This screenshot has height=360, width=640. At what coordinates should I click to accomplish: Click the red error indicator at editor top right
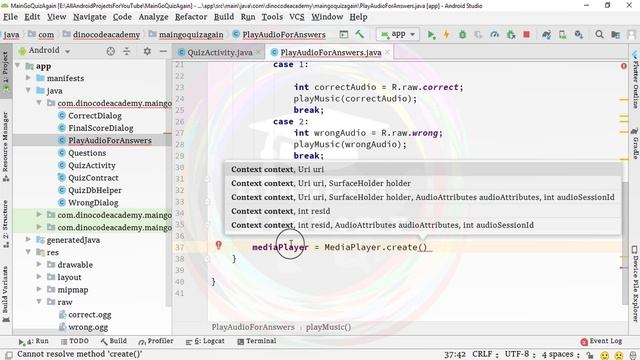pyautogui.click(x=624, y=66)
